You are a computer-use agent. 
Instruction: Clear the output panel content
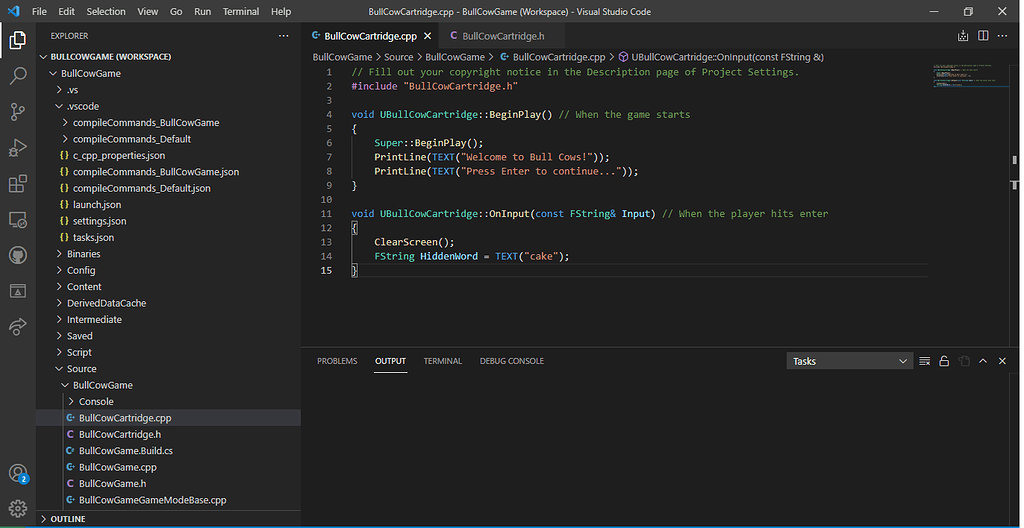click(925, 361)
